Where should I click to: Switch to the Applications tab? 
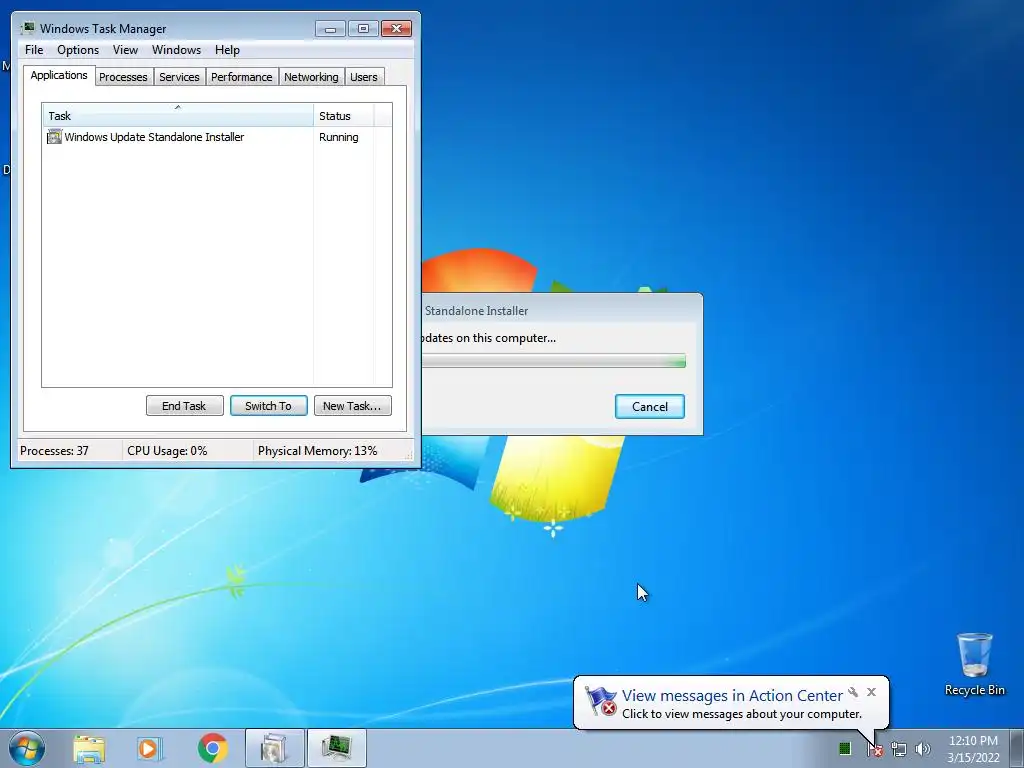click(59, 75)
